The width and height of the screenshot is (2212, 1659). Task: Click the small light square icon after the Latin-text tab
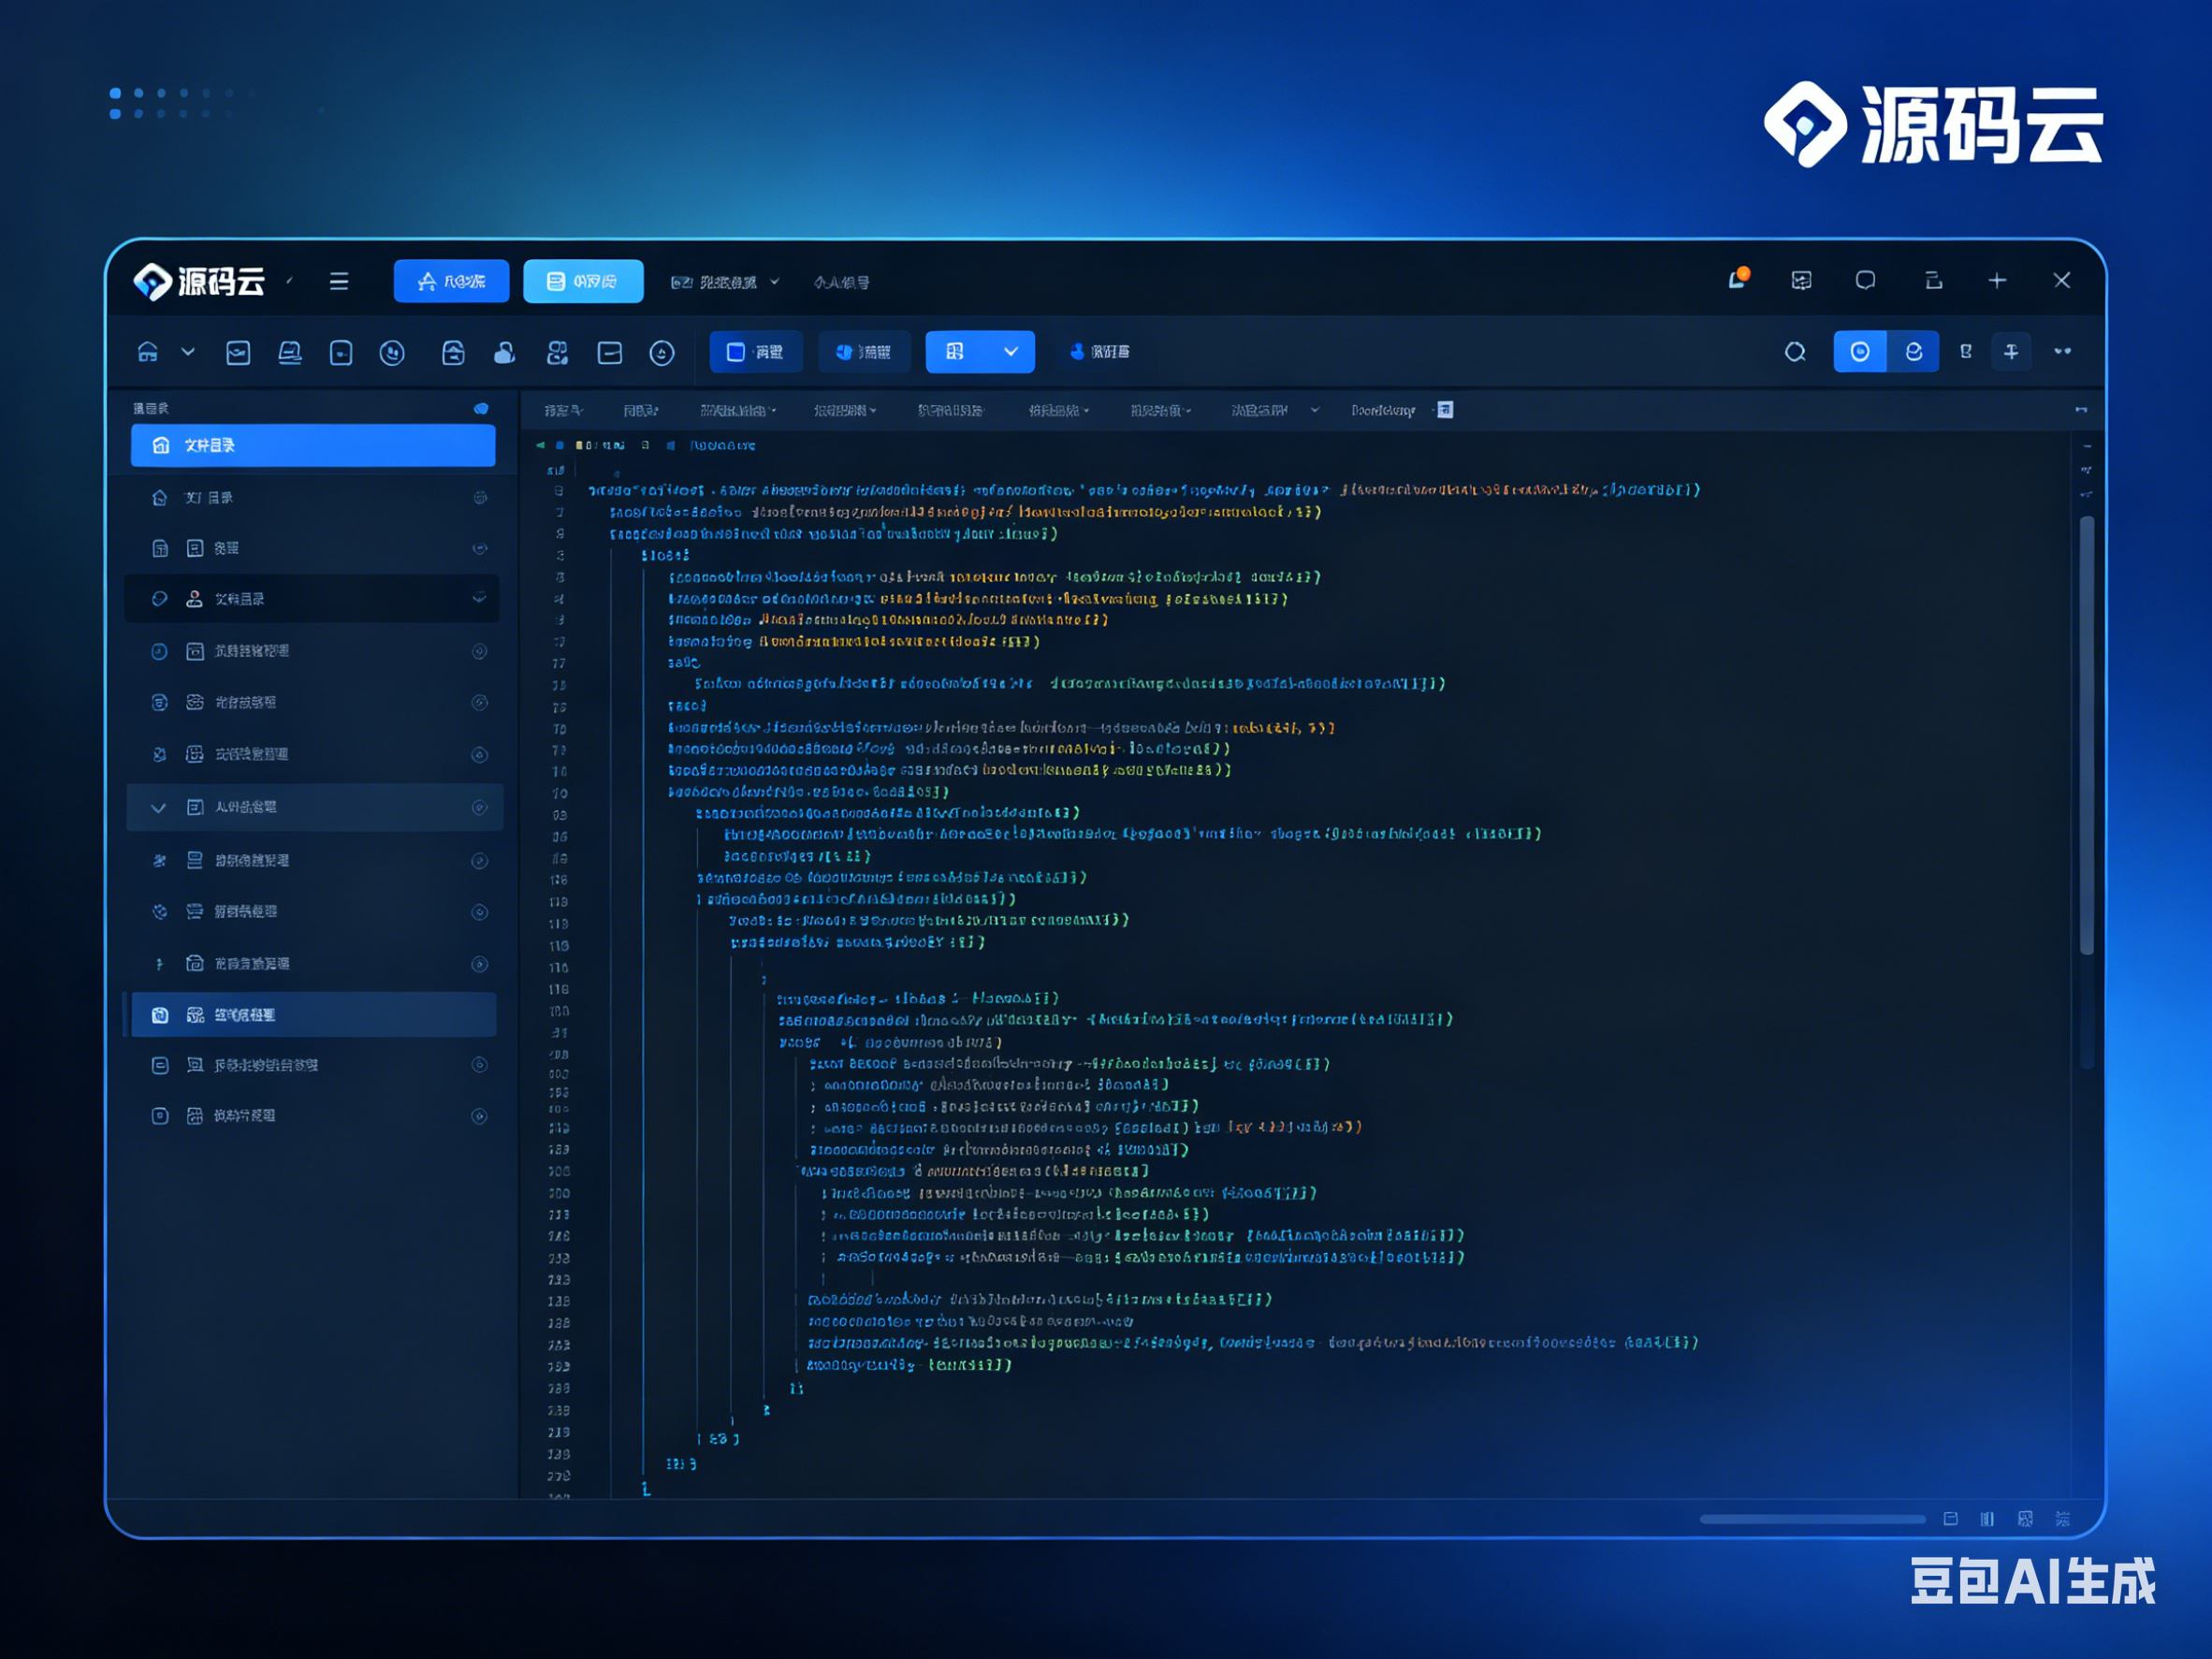[1445, 410]
